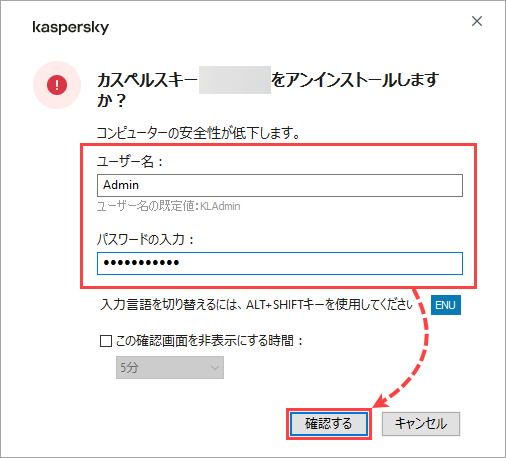506x458 pixels.
Task: Open the 5分 duration dropdown
Action: coord(170,368)
